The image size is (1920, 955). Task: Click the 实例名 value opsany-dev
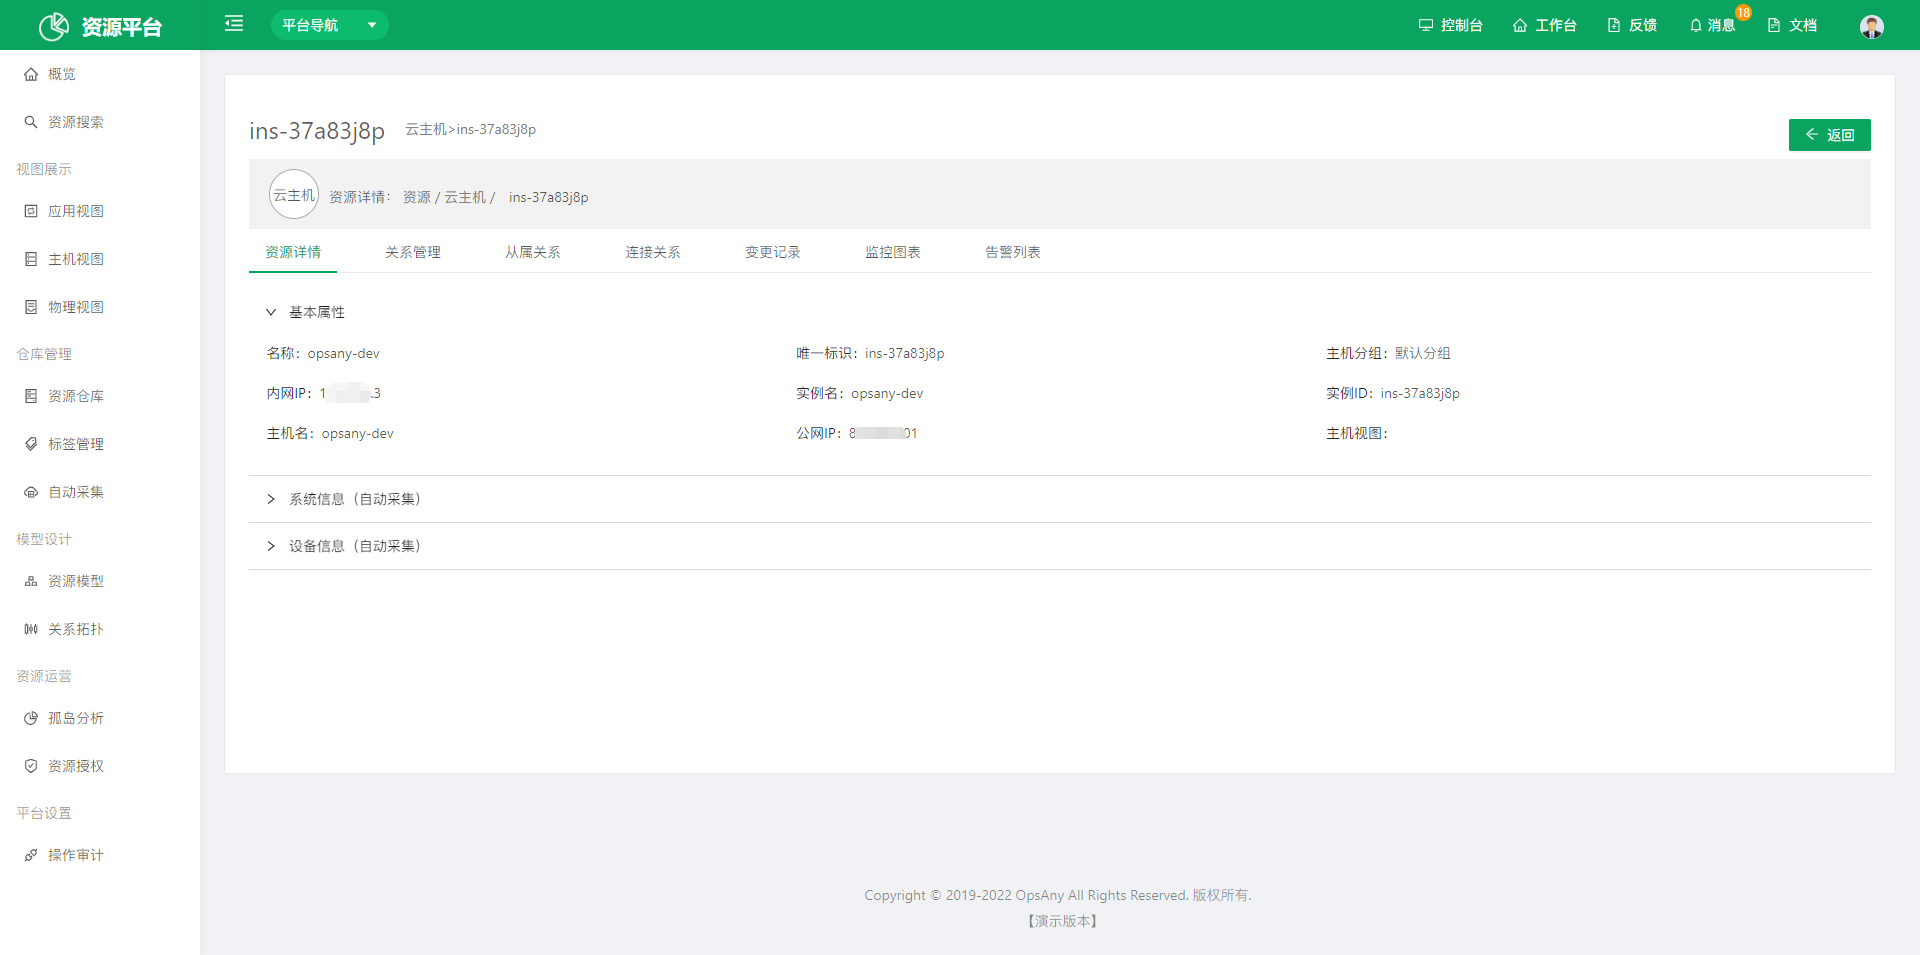coord(887,393)
